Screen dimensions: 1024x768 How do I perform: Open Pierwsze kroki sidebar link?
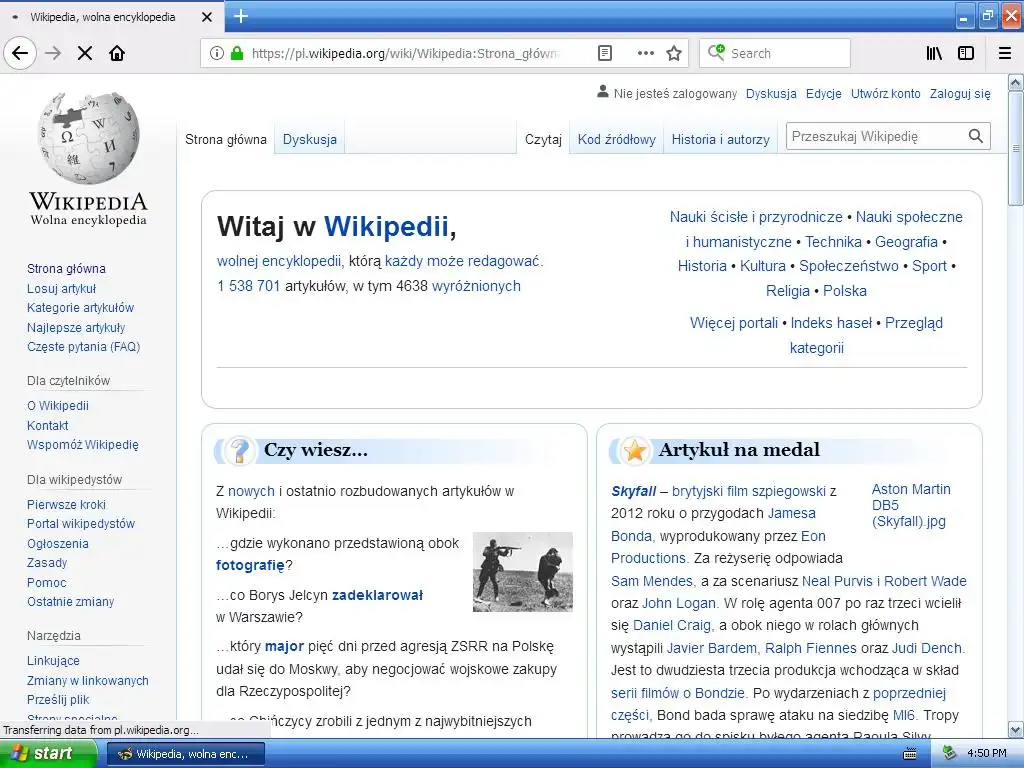[66, 504]
